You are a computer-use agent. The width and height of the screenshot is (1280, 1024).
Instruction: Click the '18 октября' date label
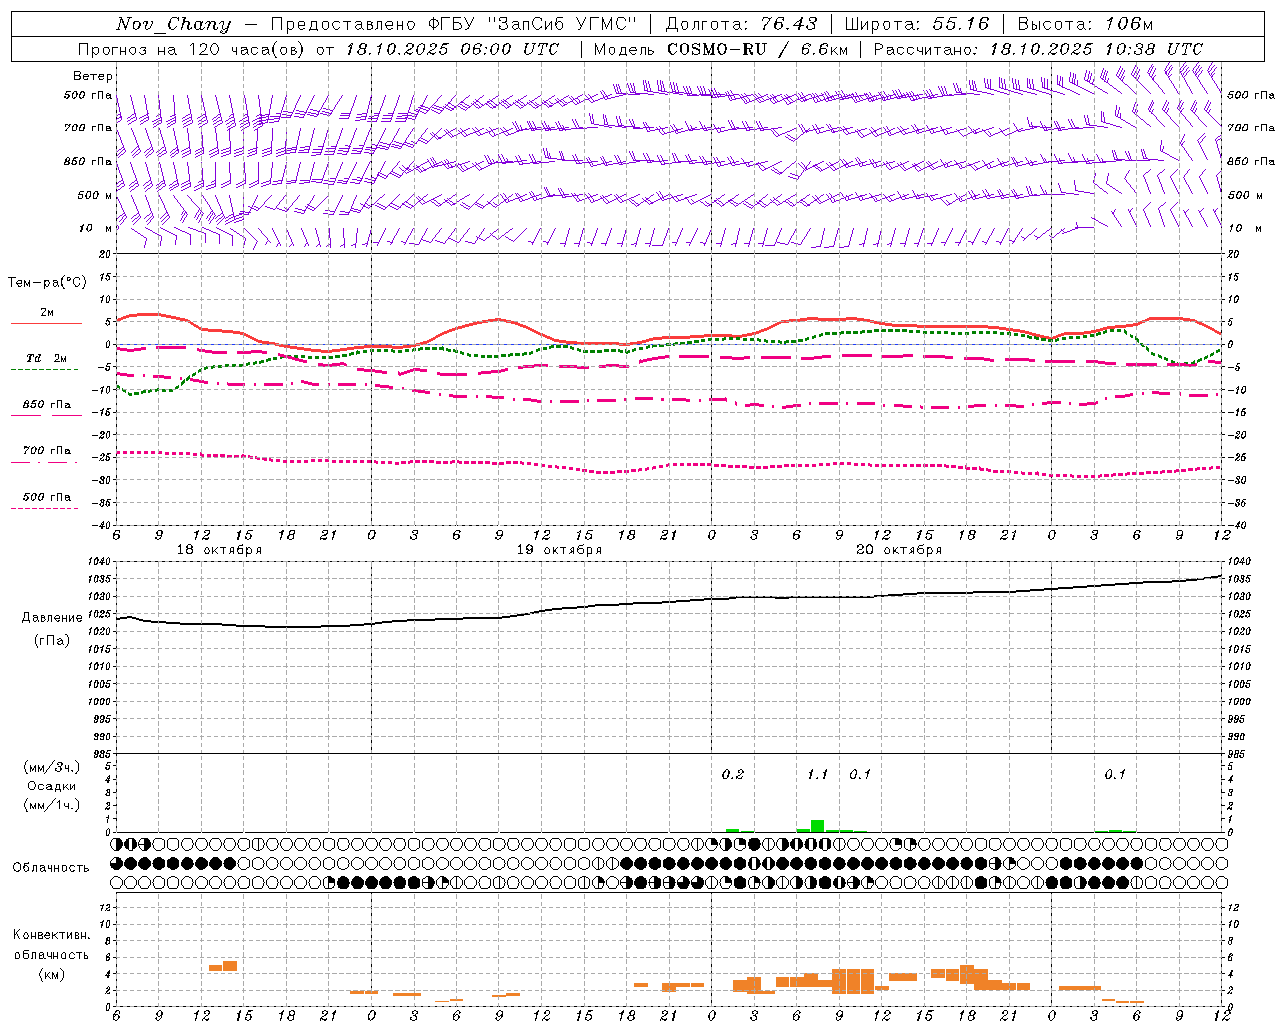coord(220,550)
